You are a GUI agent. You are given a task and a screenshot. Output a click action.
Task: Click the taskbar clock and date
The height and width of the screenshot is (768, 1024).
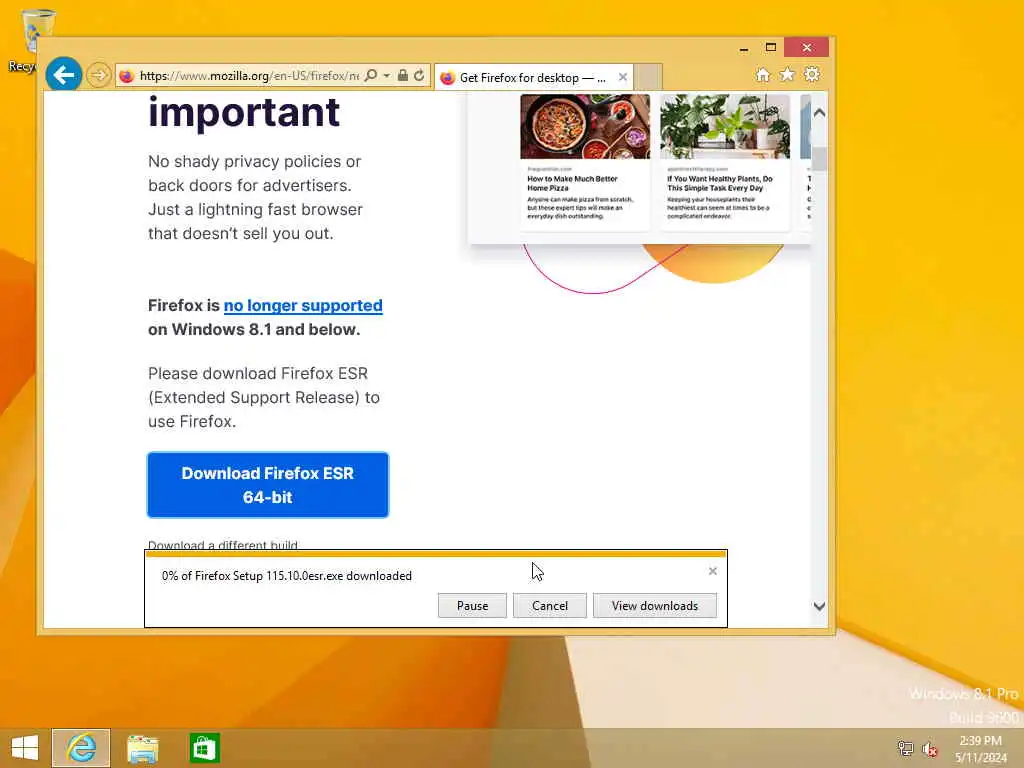pyautogui.click(x=980, y=748)
